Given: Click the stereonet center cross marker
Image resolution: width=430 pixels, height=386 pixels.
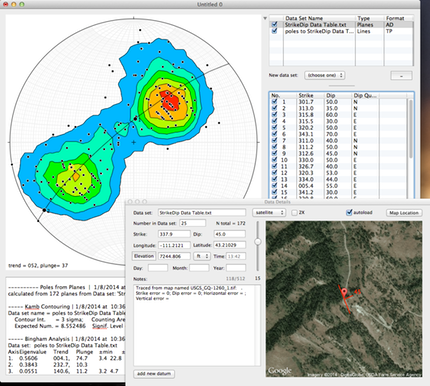Looking at the screenshot, I should pos(134,142).
